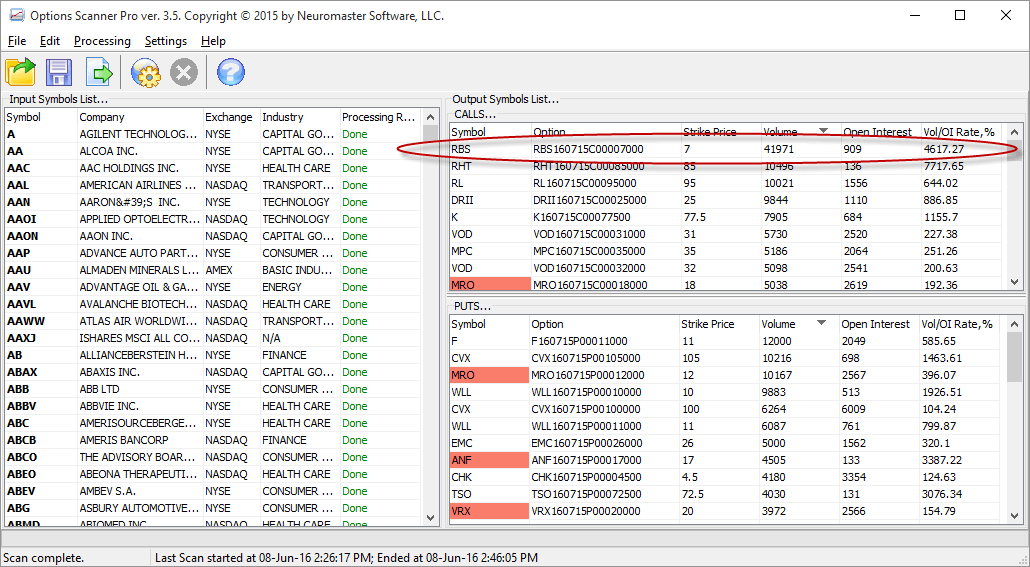This screenshot has width=1030, height=567.
Task: Select option CVX160715P00105000
Action: (586, 359)
